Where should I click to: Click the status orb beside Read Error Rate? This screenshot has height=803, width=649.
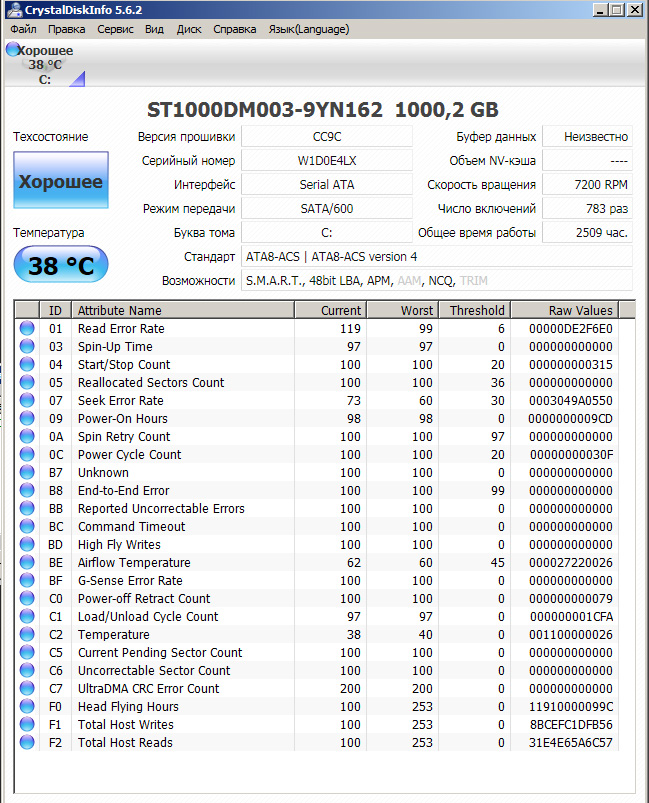coord(27,329)
